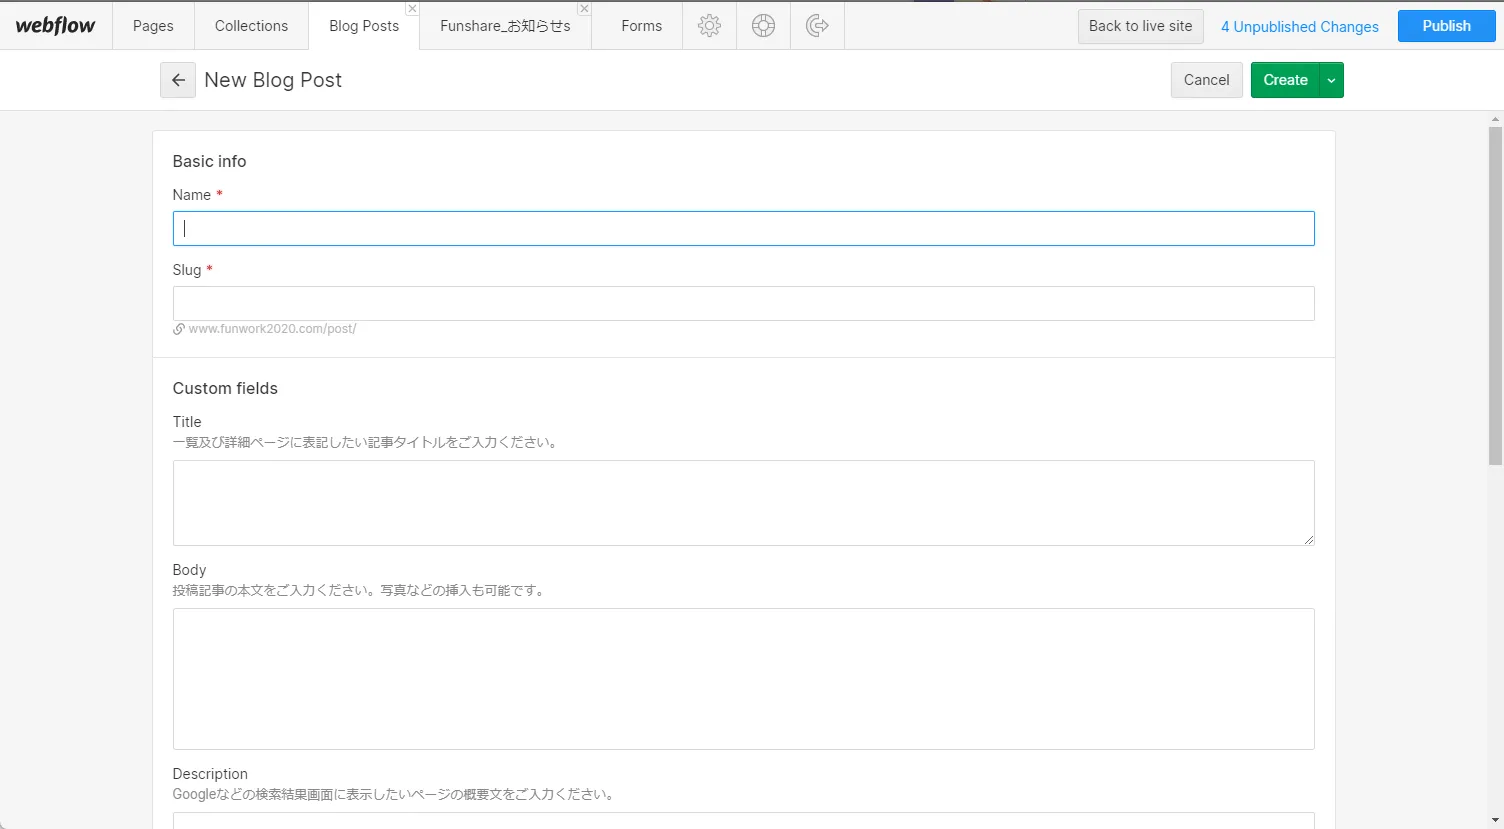
Task: Open settings via the gear icon
Action: pyautogui.click(x=709, y=26)
